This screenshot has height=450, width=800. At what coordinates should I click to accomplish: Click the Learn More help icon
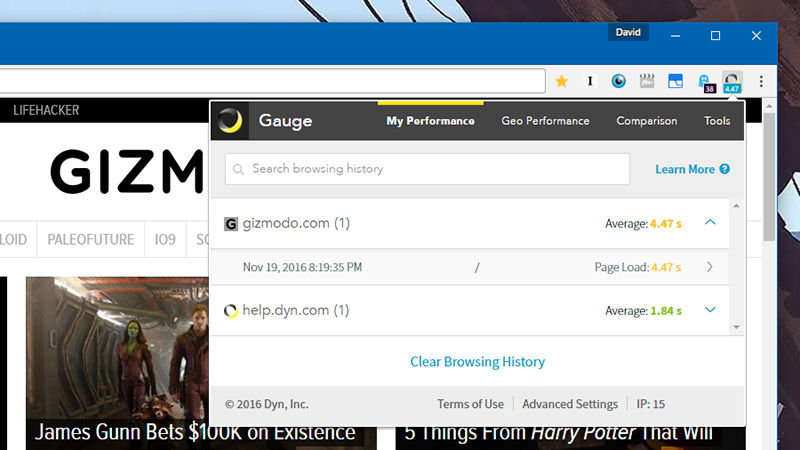[x=724, y=169]
